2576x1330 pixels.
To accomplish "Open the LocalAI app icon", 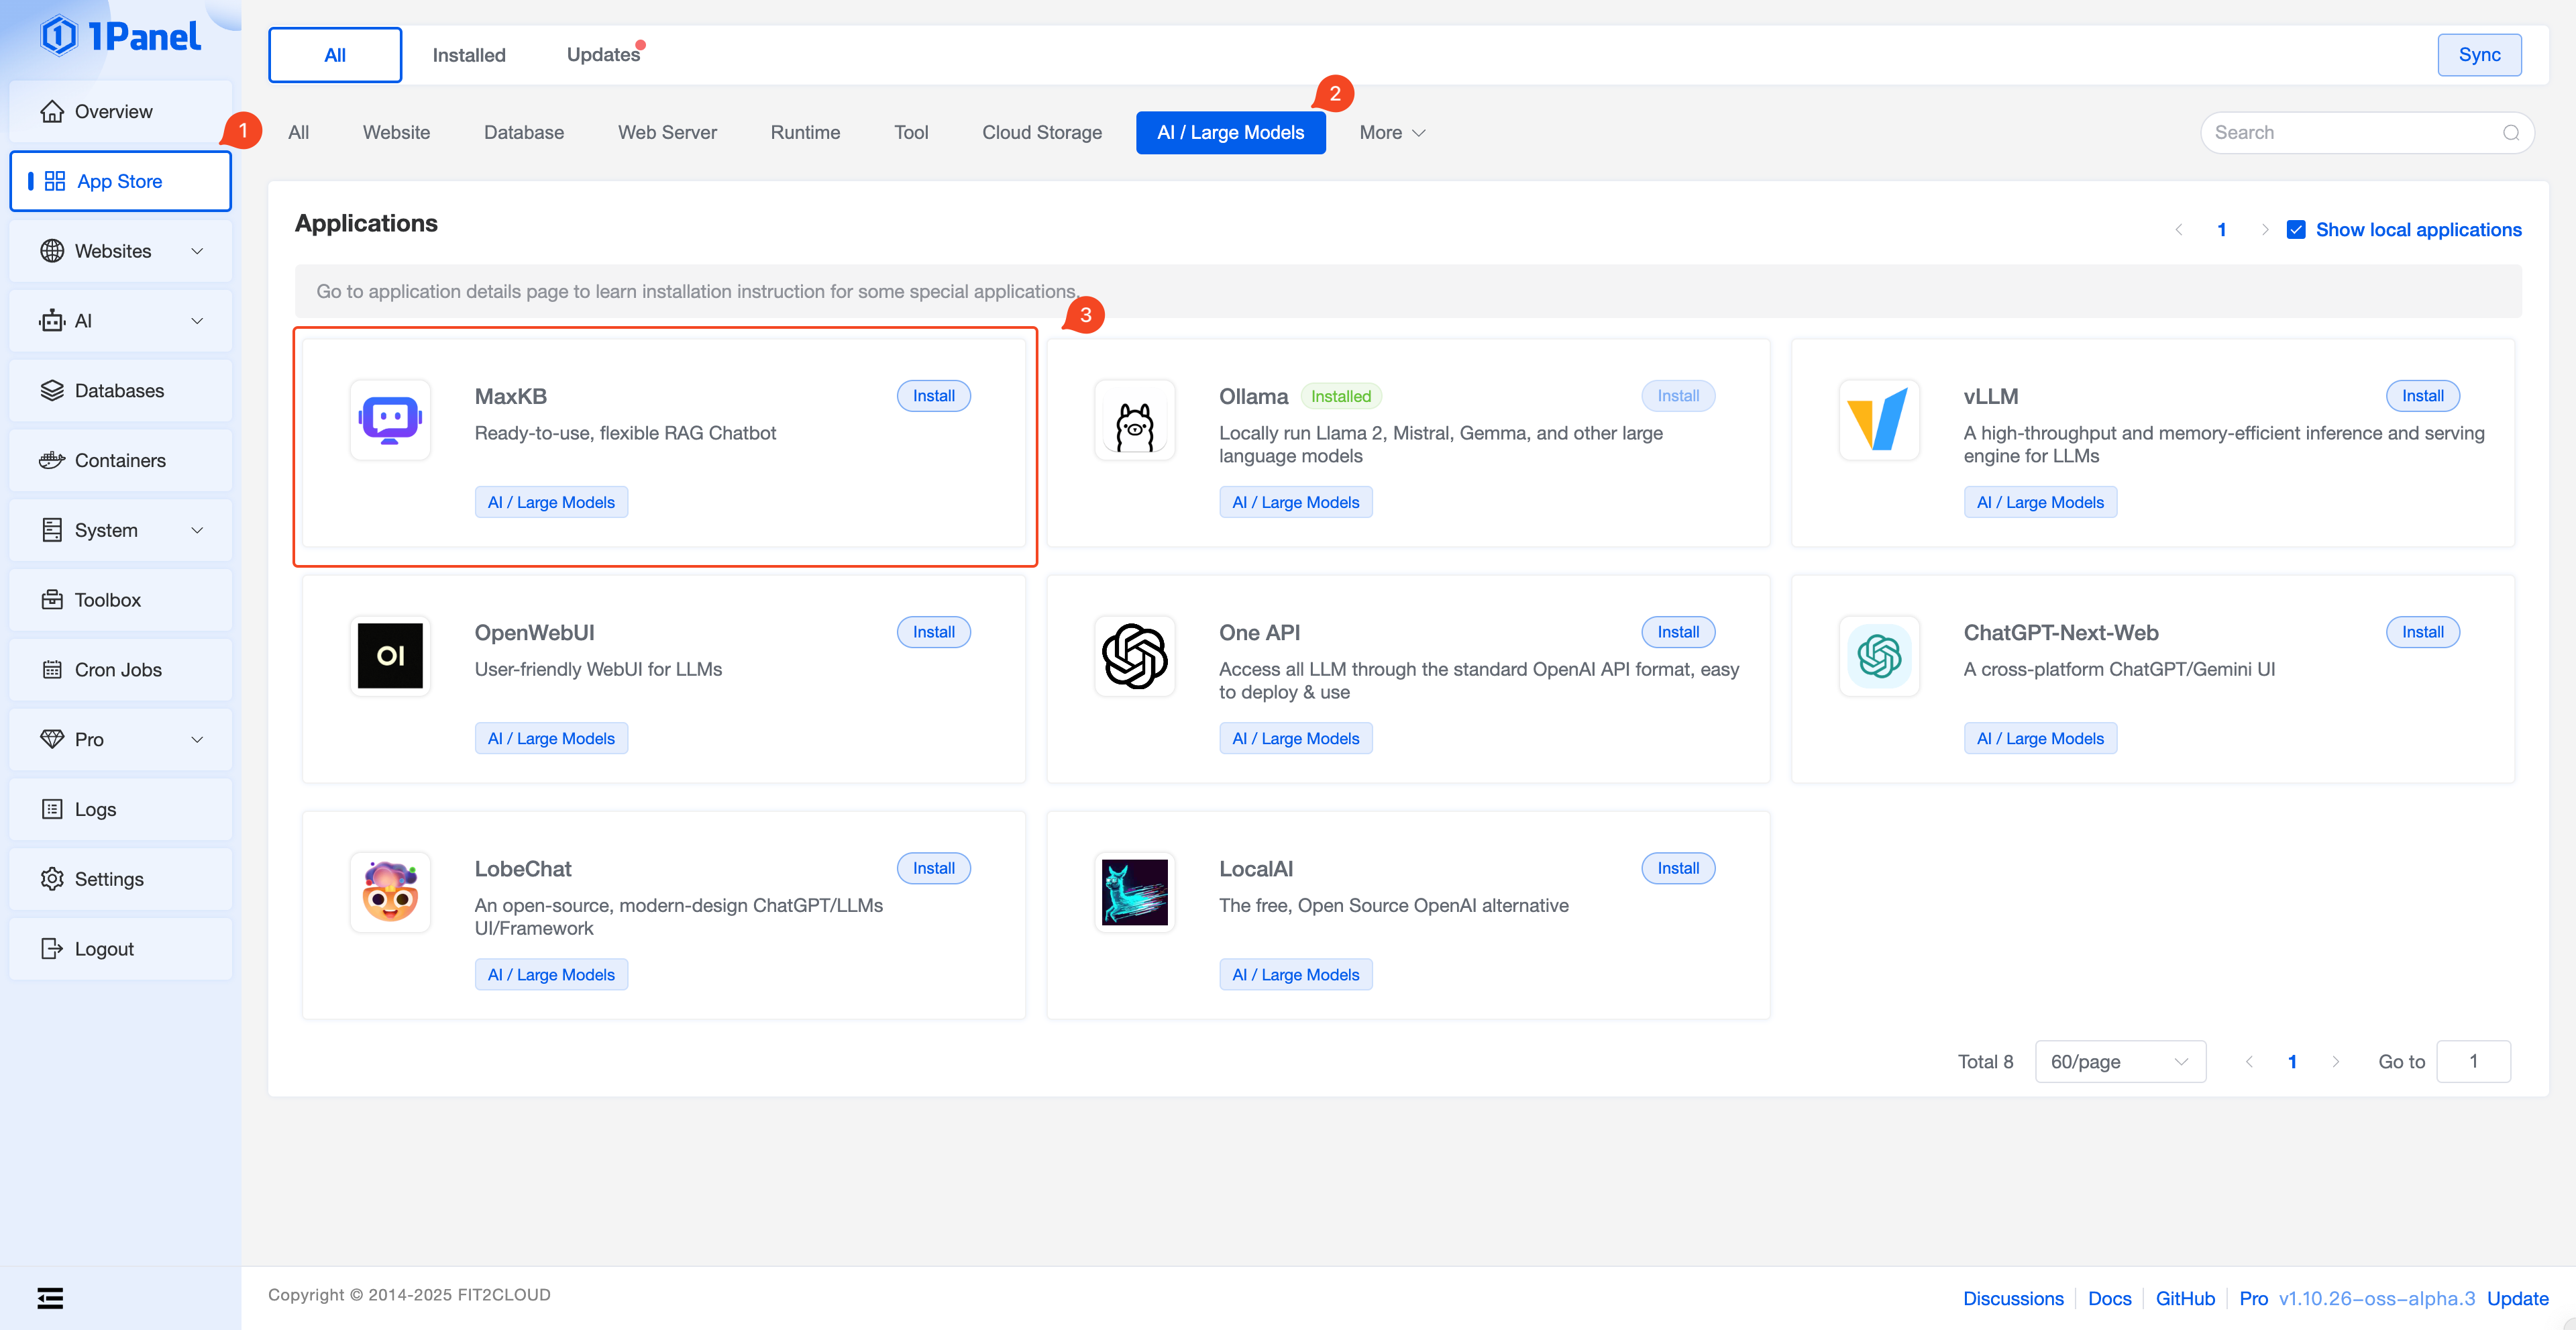I will pos(1135,892).
